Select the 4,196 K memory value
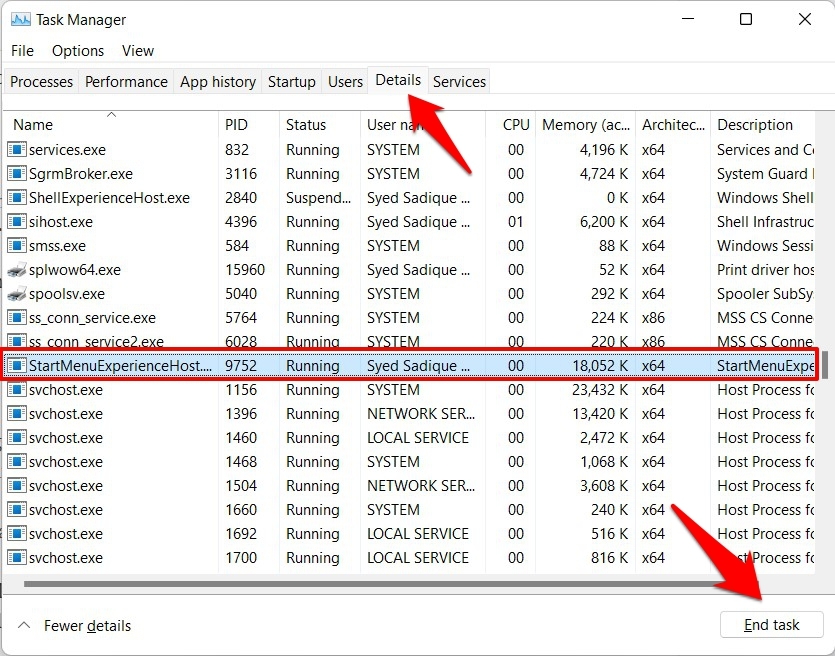 (604, 150)
